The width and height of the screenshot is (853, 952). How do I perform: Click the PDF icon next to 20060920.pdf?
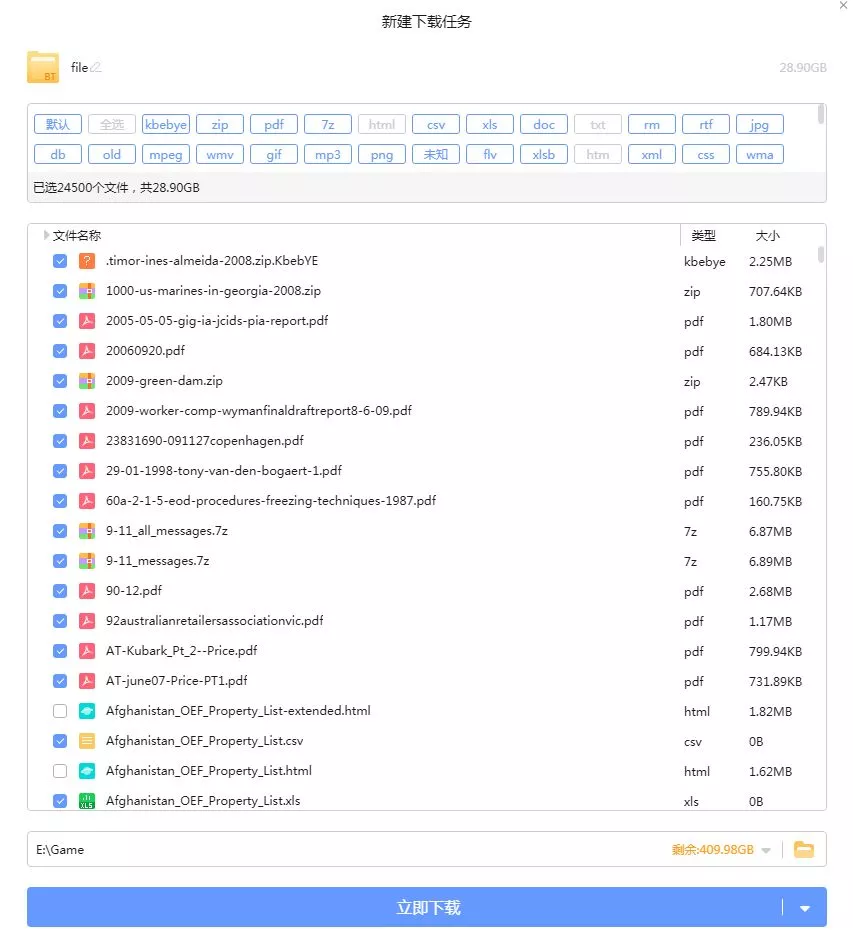click(x=87, y=351)
